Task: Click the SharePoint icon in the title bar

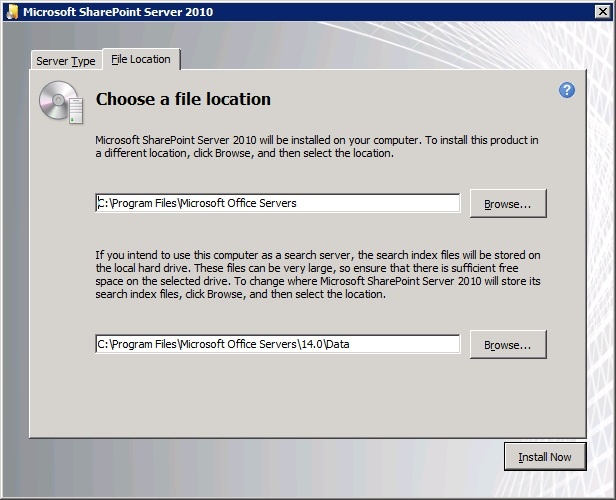Action: (12, 12)
